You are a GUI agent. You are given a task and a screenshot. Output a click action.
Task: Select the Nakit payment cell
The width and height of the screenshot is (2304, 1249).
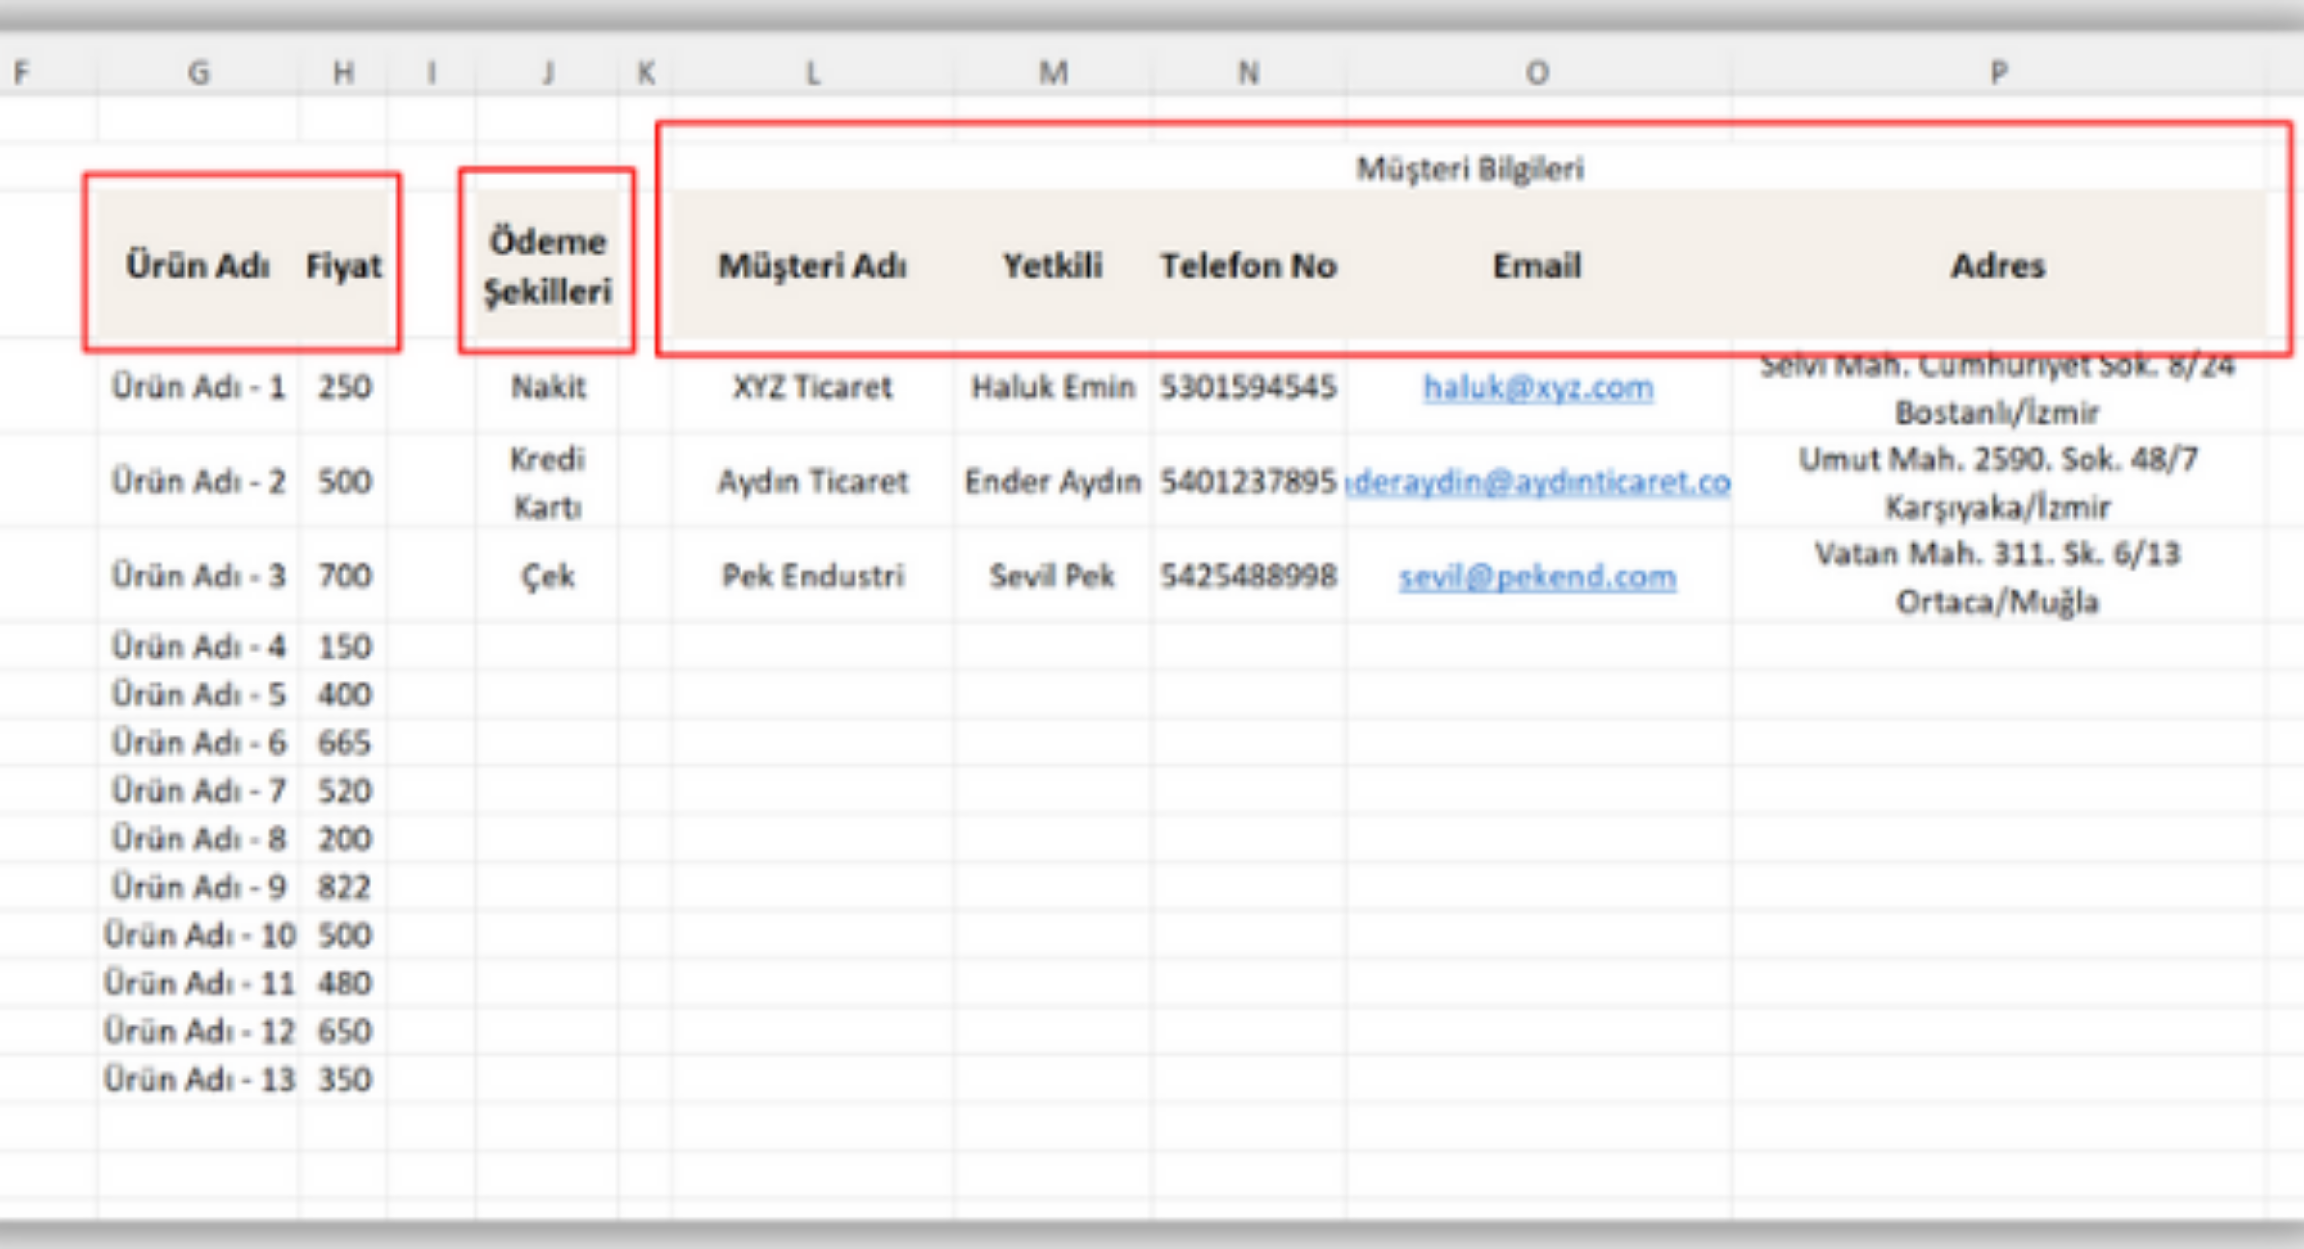coord(548,387)
